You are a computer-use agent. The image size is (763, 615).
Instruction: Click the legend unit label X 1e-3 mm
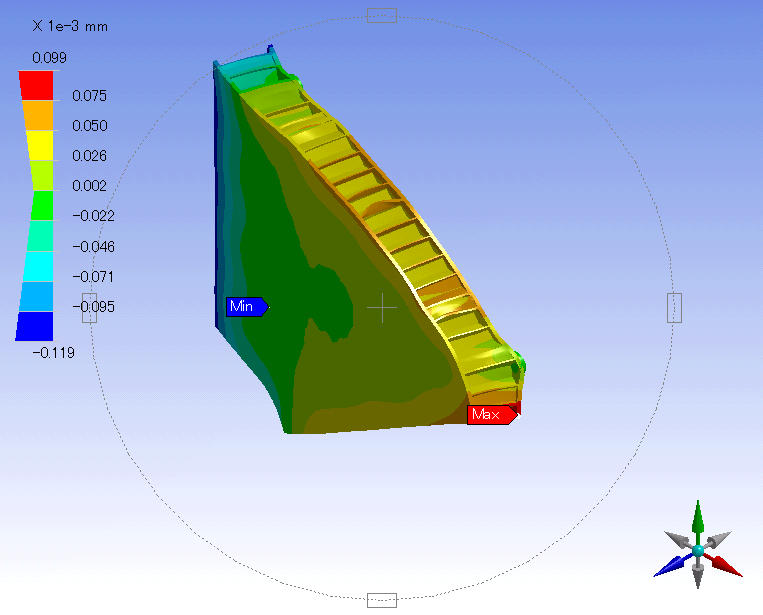coord(70,26)
